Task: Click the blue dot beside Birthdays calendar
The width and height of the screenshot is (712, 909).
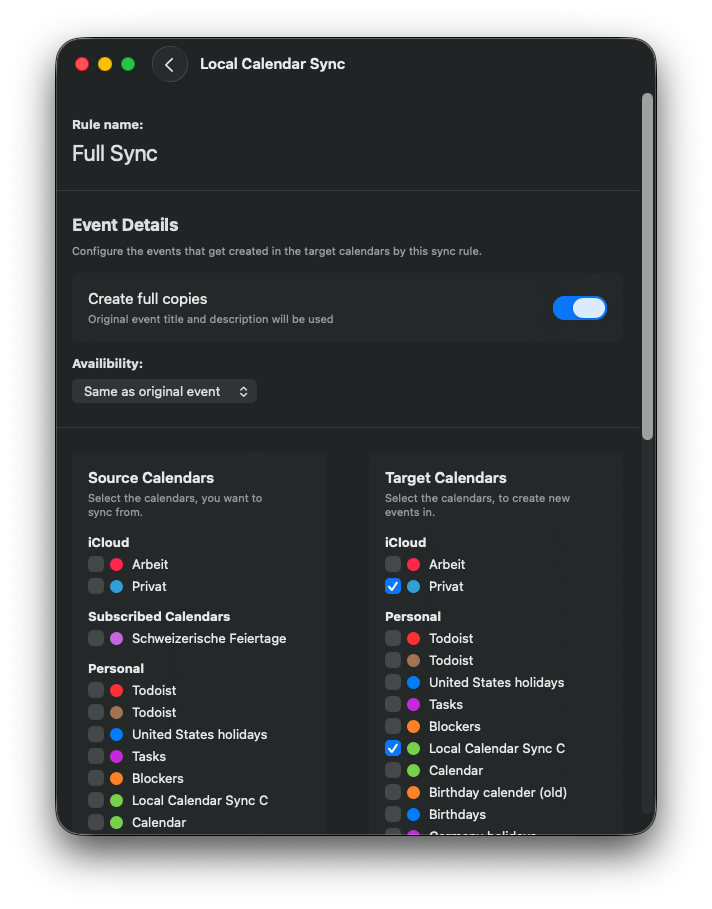Action: (414, 814)
